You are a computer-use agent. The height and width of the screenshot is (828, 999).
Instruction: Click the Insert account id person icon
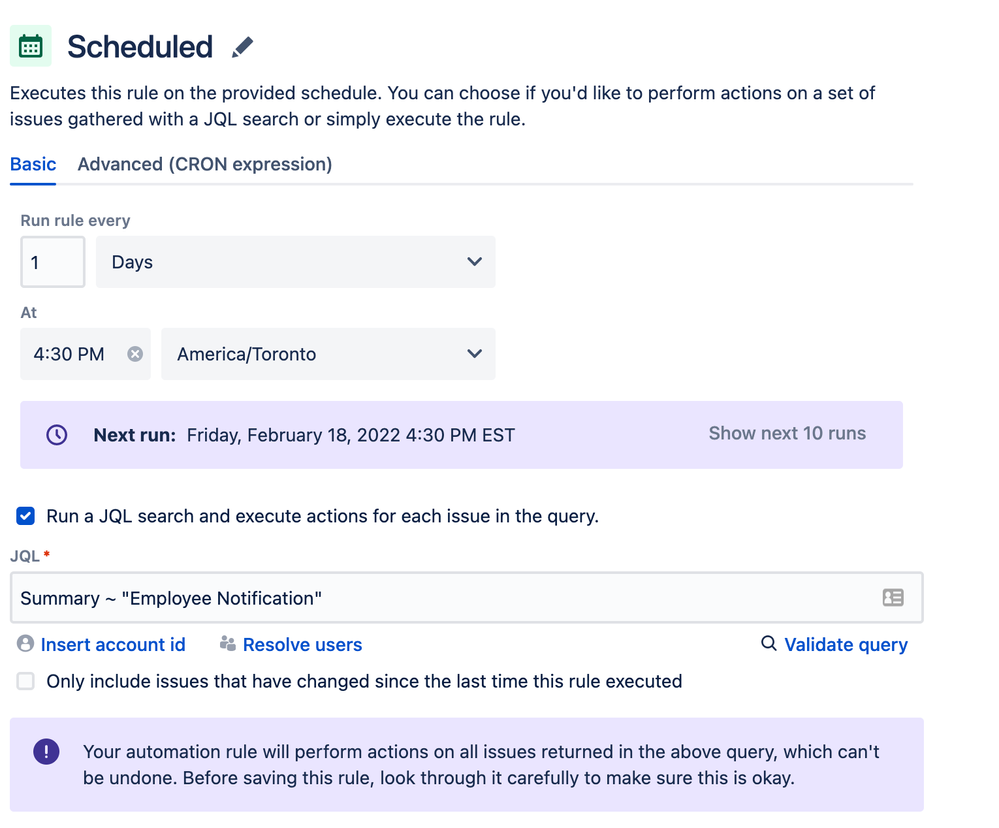26,644
